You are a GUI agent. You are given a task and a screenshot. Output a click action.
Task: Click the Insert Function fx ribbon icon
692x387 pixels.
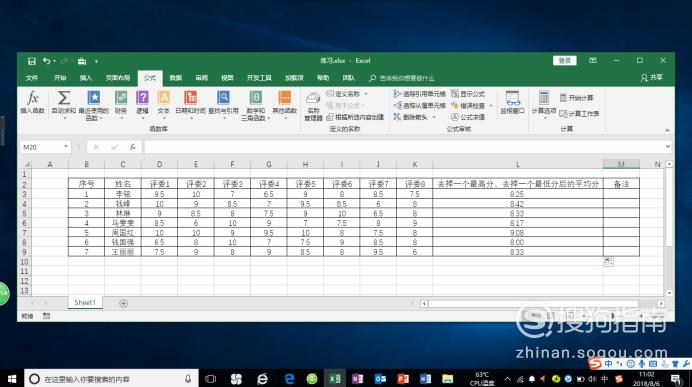click(x=32, y=102)
